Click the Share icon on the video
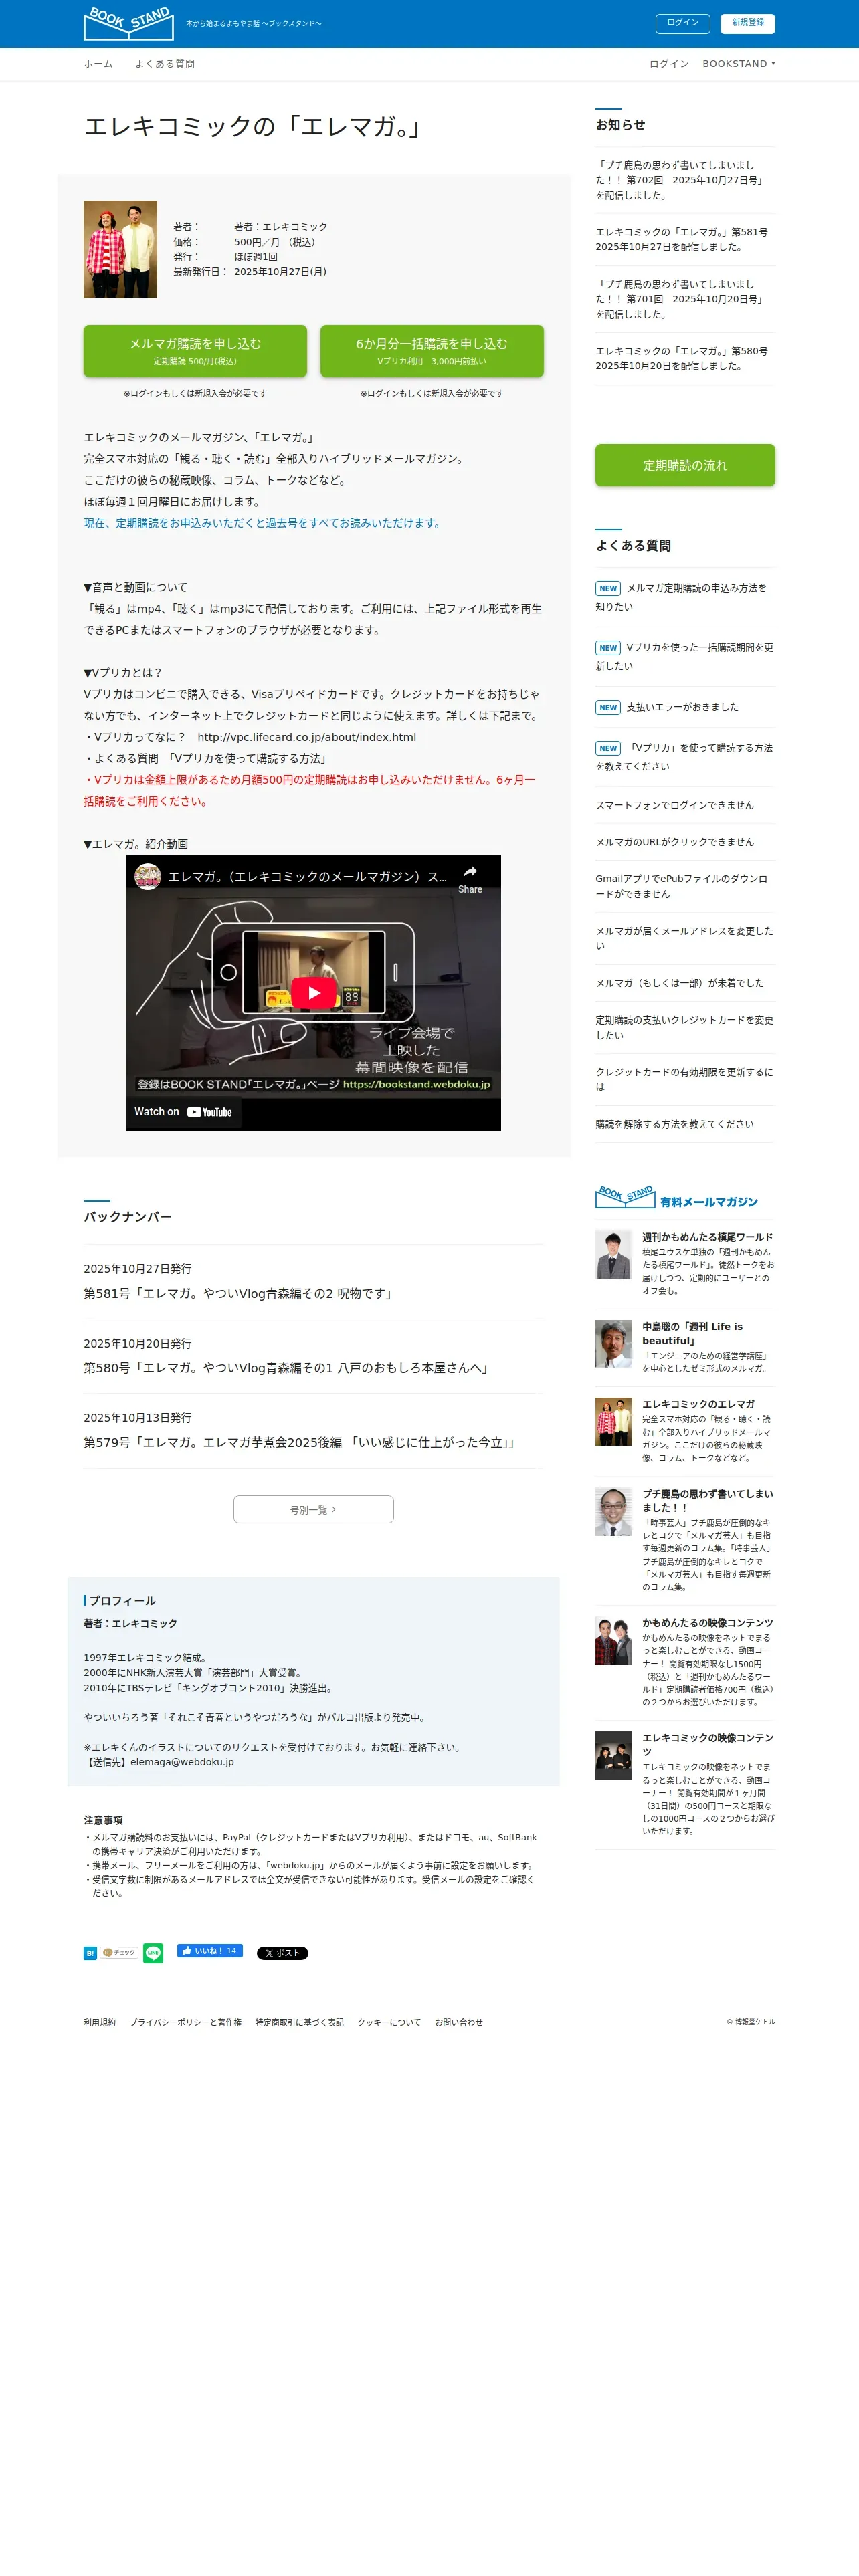 (470, 878)
